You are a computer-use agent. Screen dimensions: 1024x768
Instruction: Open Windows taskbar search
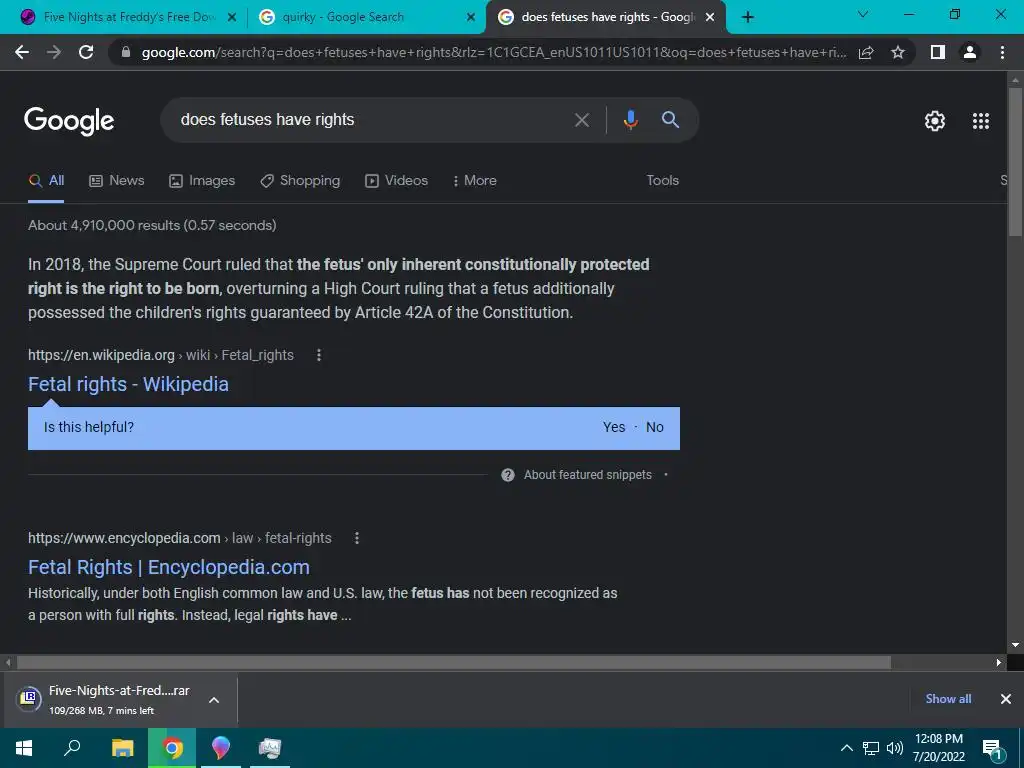[x=72, y=748]
